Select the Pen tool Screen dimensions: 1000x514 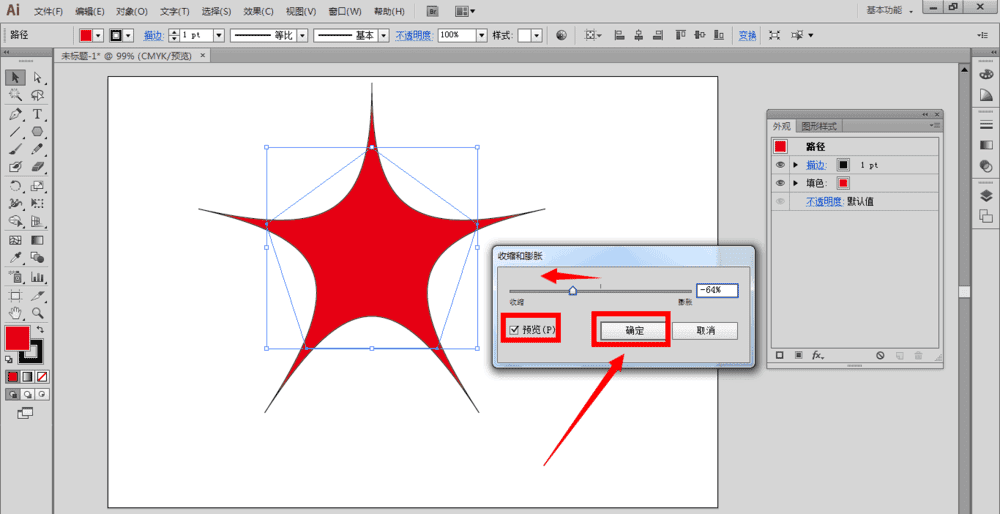pyautogui.click(x=15, y=114)
